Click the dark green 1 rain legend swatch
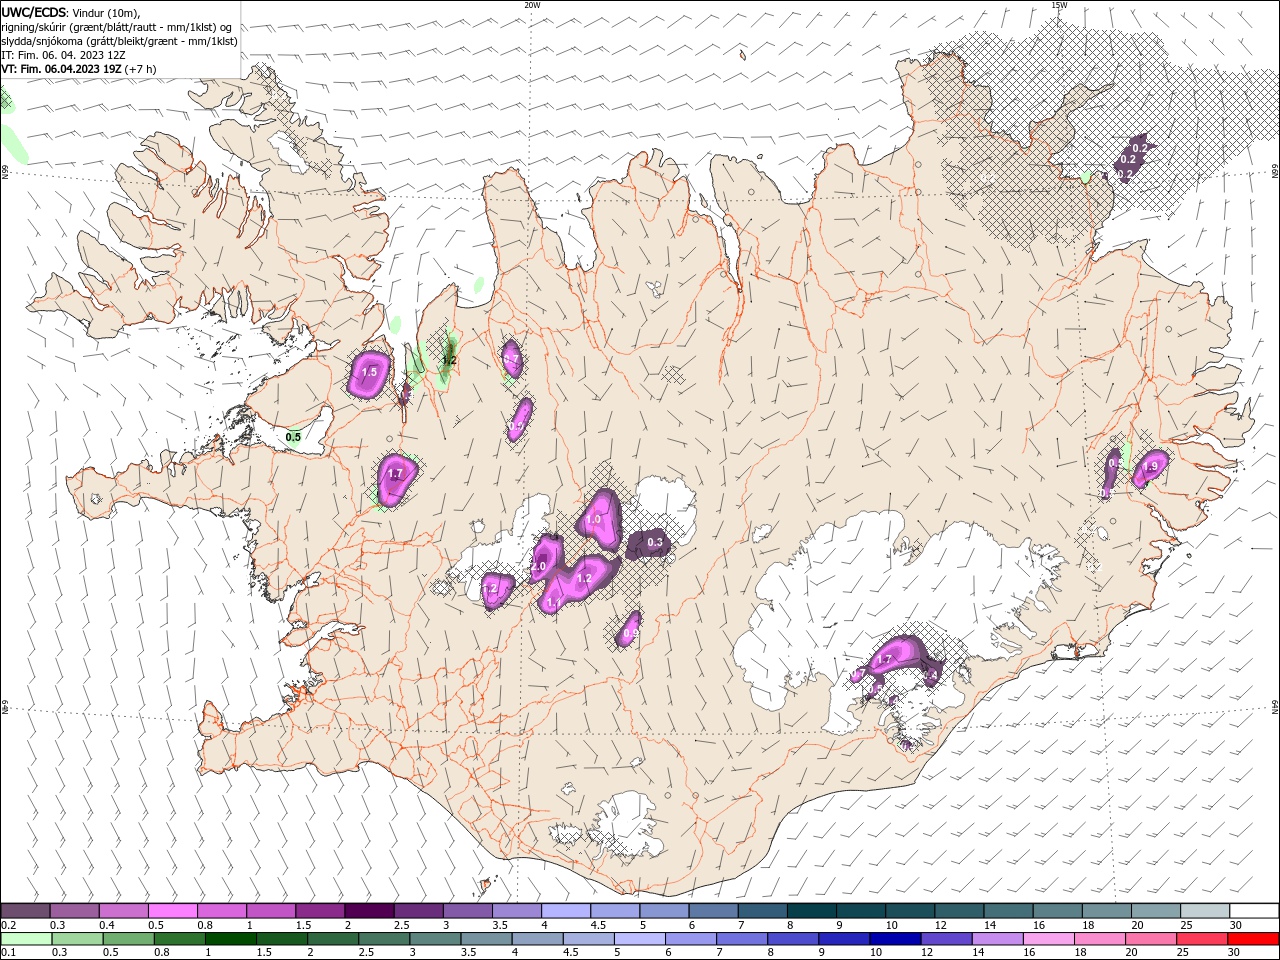 [x=230, y=939]
